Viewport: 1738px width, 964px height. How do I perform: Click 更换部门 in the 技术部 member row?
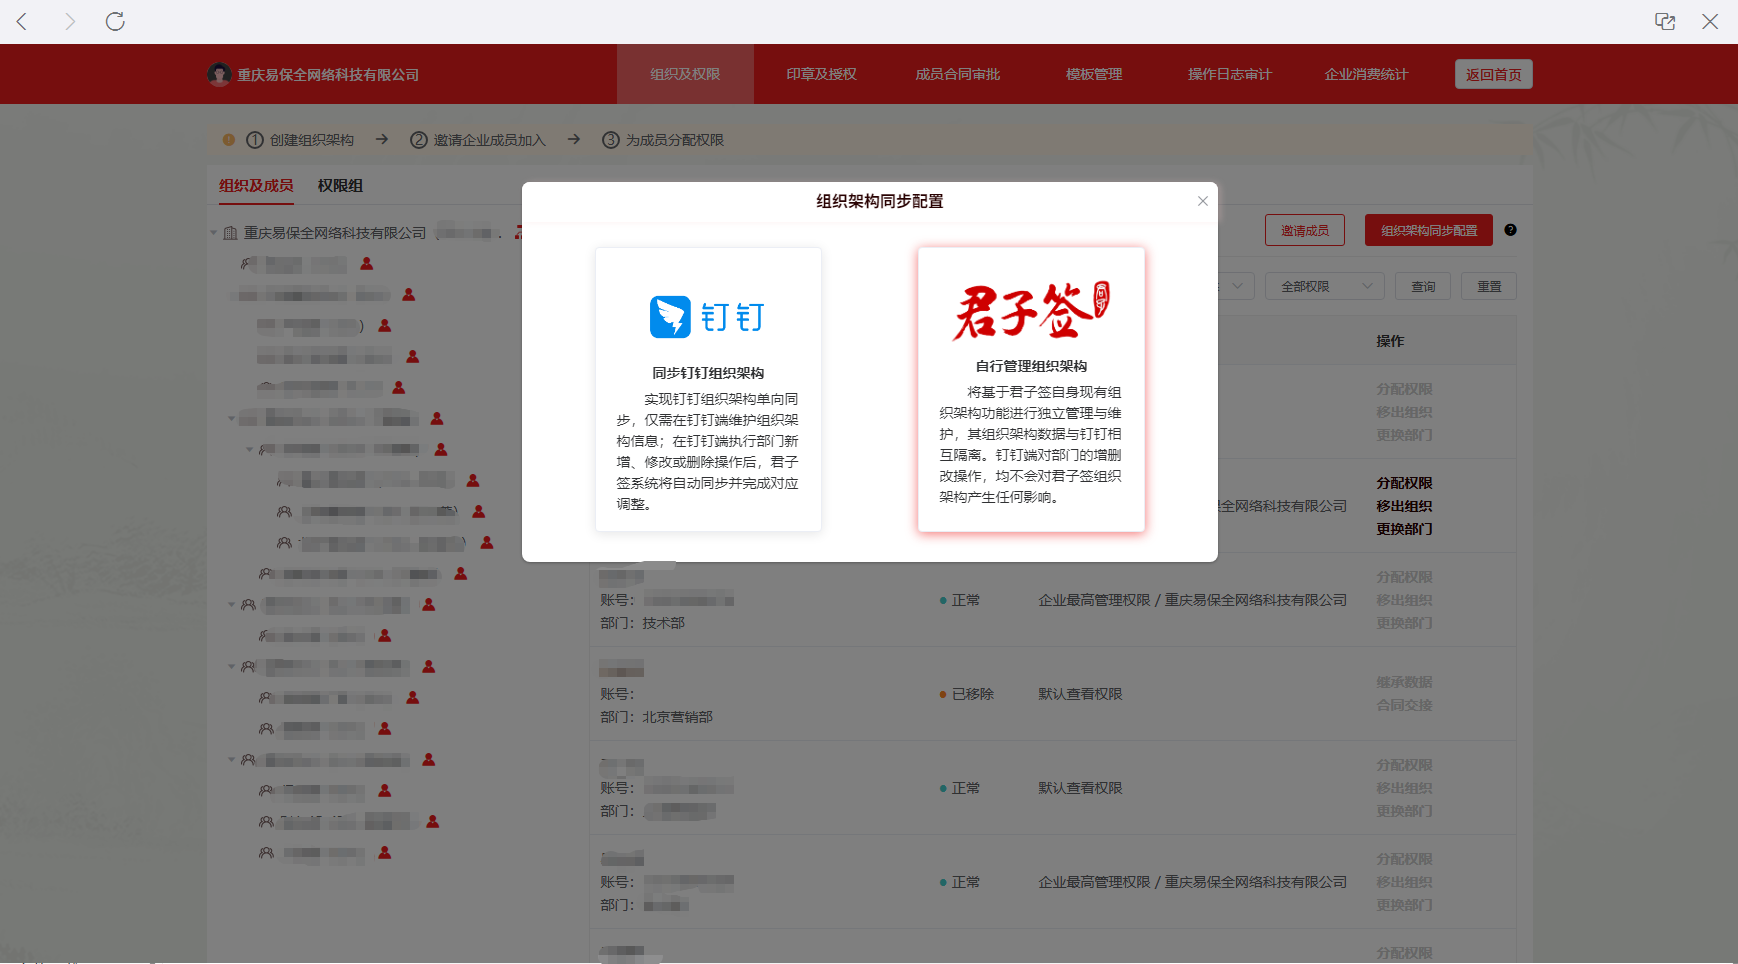pyautogui.click(x=1404, y=623)
